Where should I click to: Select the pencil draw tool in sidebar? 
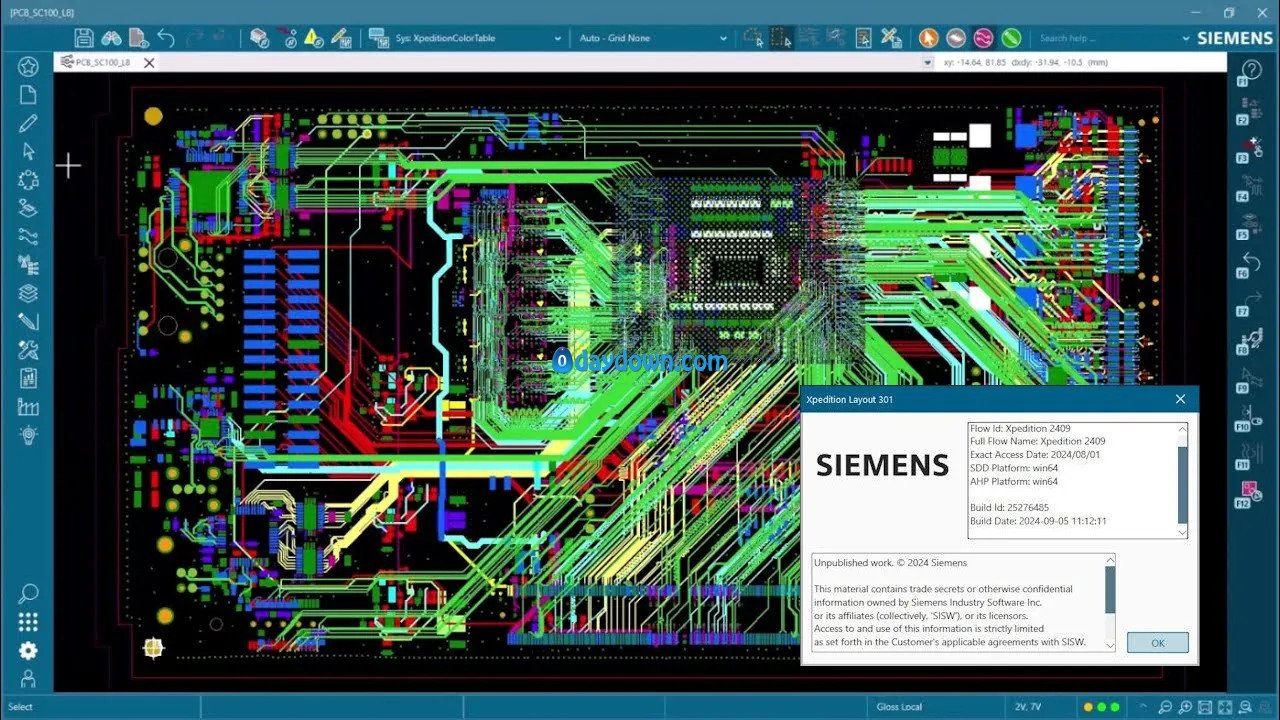(x=28, y=123)
